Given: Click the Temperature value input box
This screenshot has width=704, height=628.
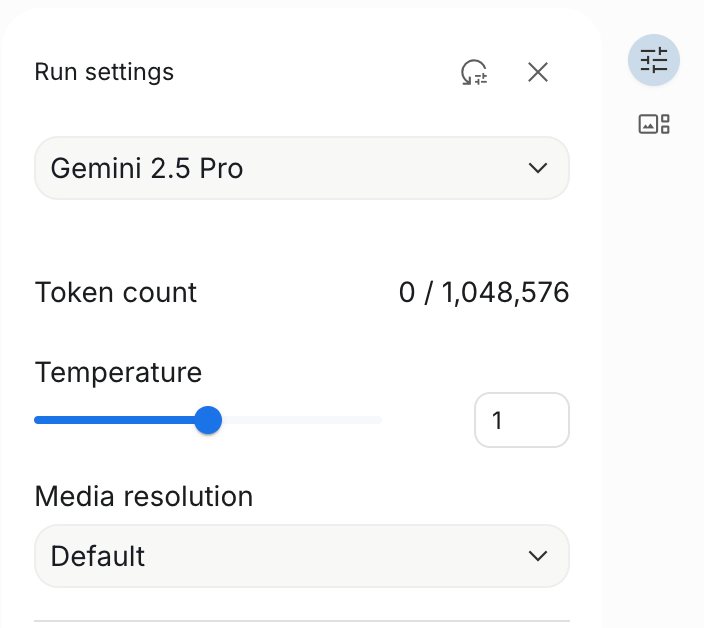Looking at the screenshot, I should (x=522, y=420).
